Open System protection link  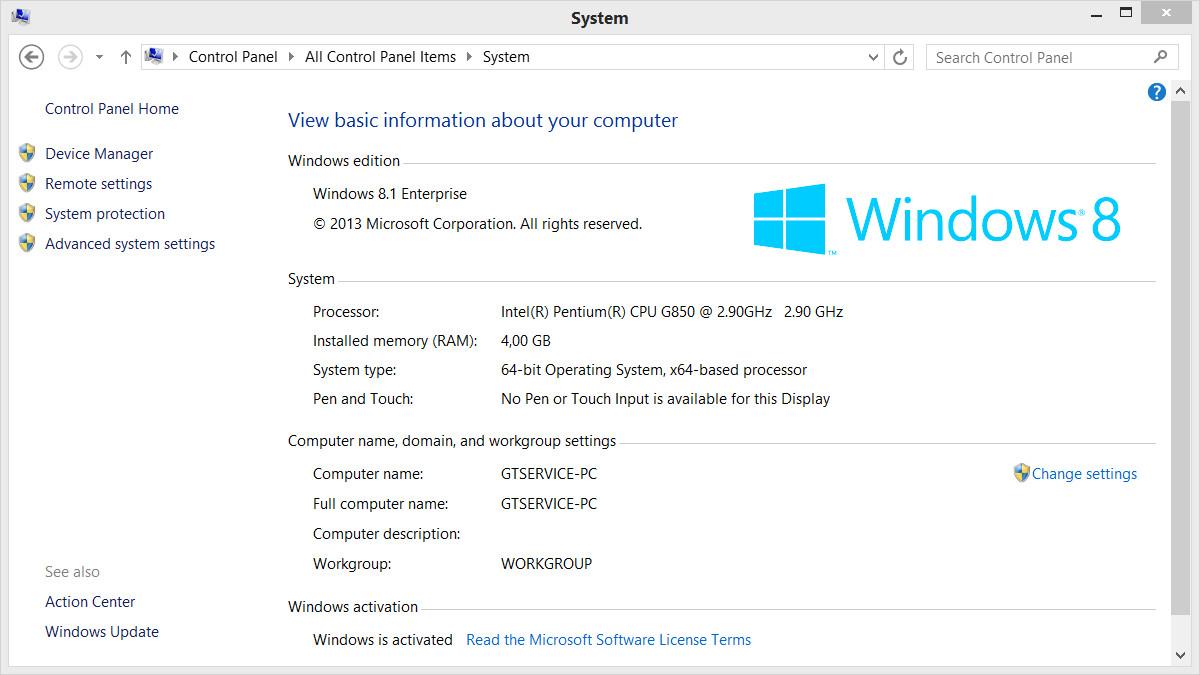(x=105, y=214)
